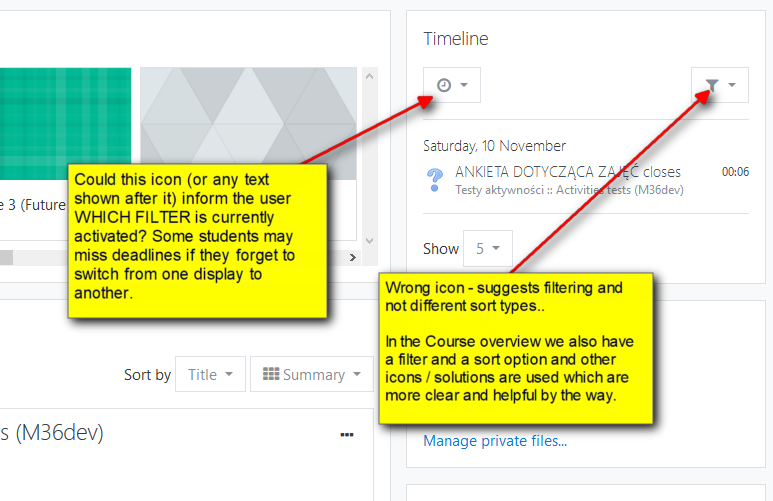The height and width of the screenshot is (501, 773).
Task: Click the up arrow of the vertical scrollbar
Action: tap(370, 76)
